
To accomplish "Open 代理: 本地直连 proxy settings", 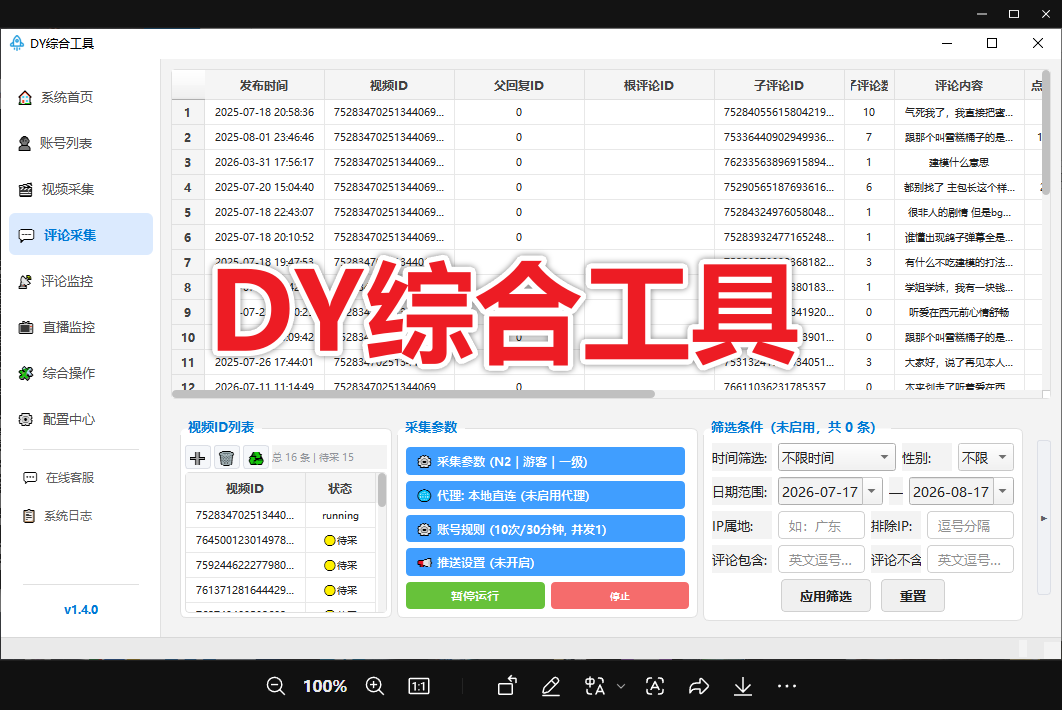I will 545,495.
